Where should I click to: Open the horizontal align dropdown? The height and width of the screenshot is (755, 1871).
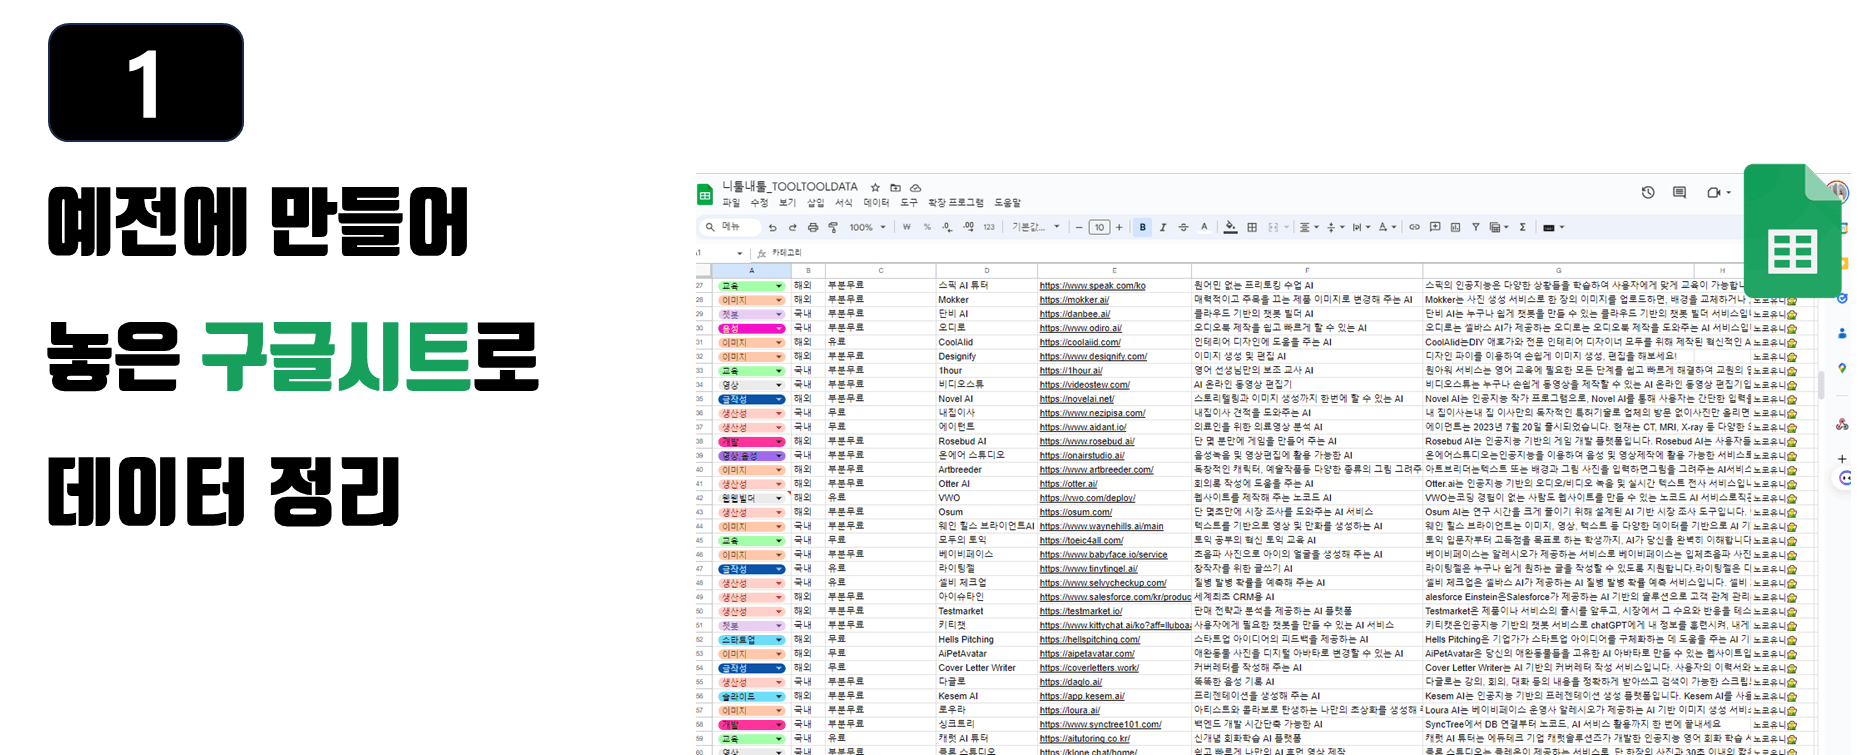point(1309,227)
